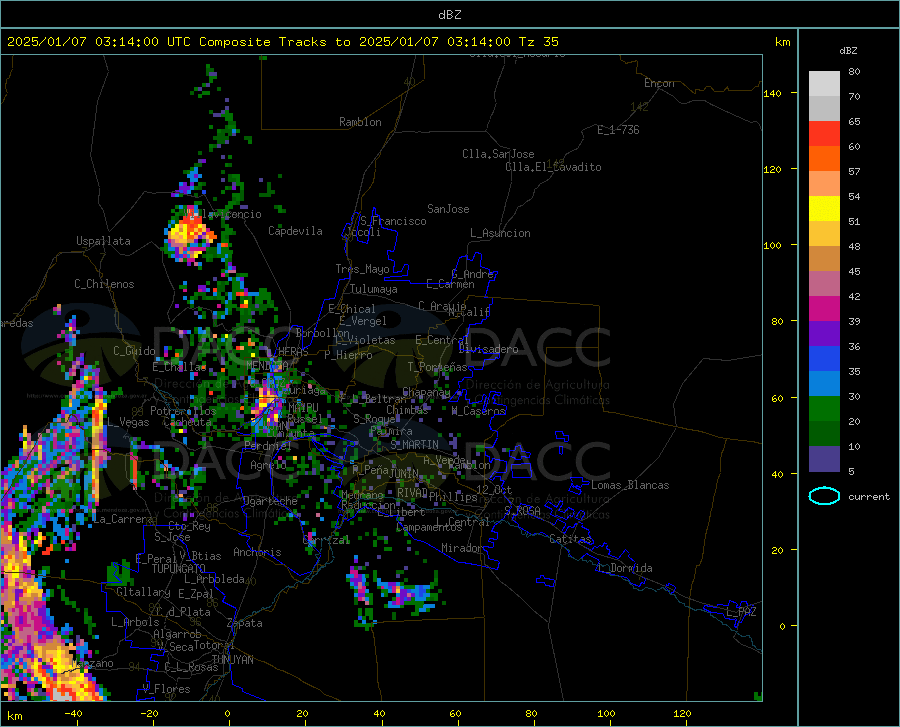Click the 'Chapanay' place label
This screenshot has height=727, width=900.
pos(426,392)
